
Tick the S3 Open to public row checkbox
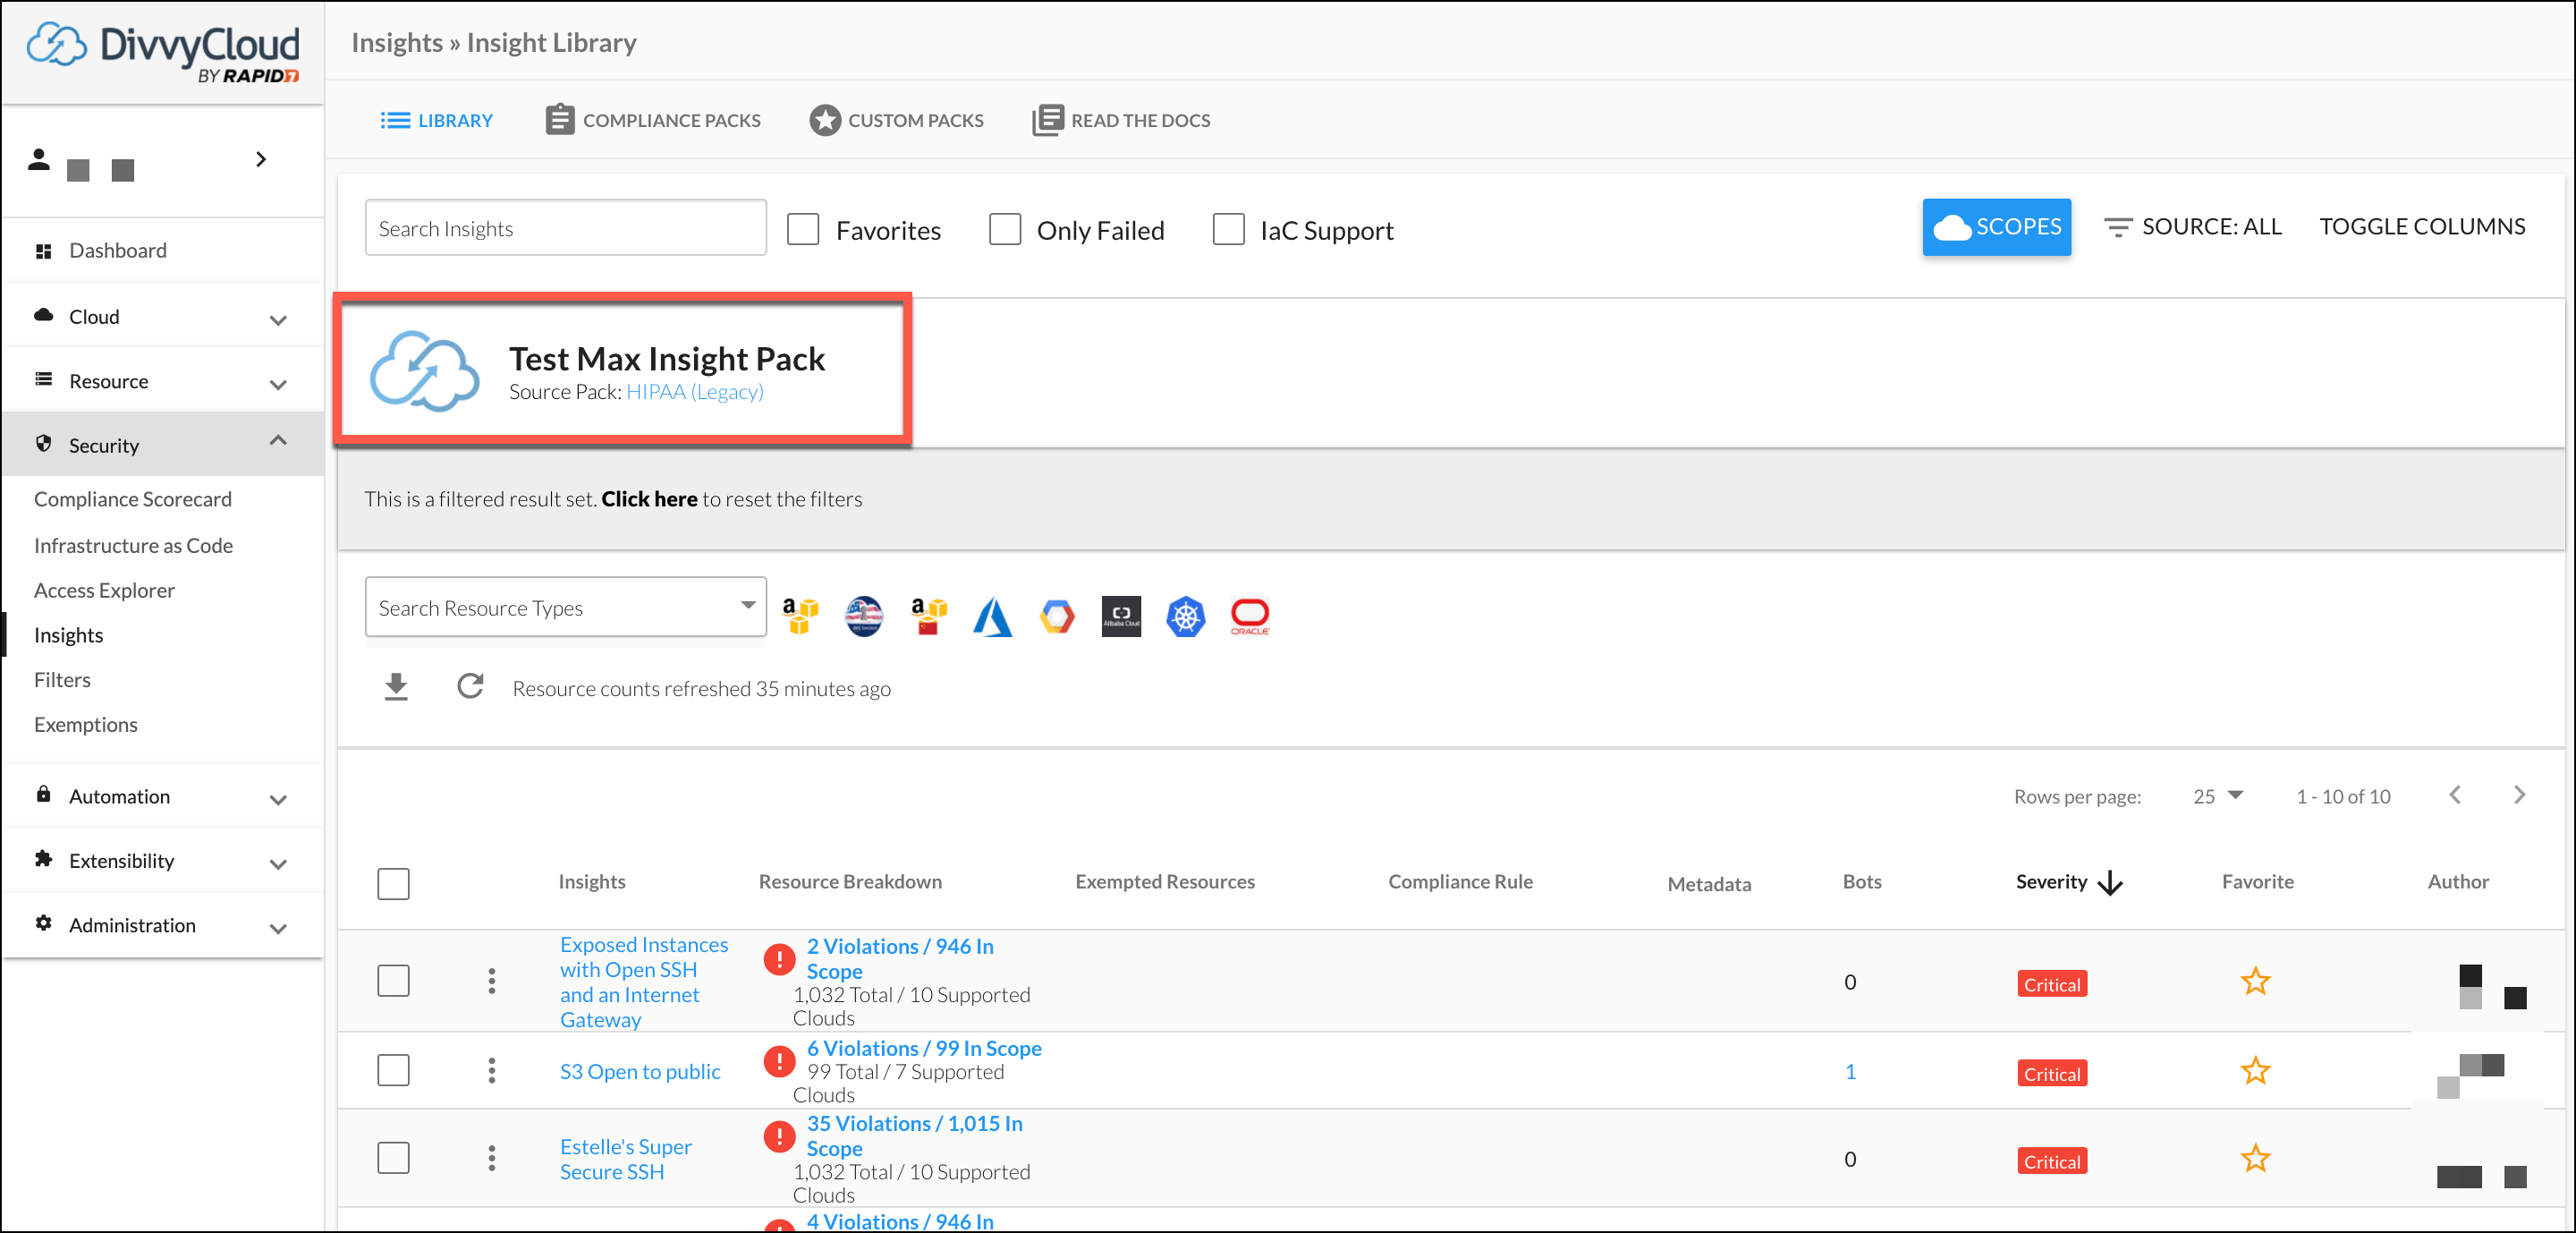[393, 1071]
